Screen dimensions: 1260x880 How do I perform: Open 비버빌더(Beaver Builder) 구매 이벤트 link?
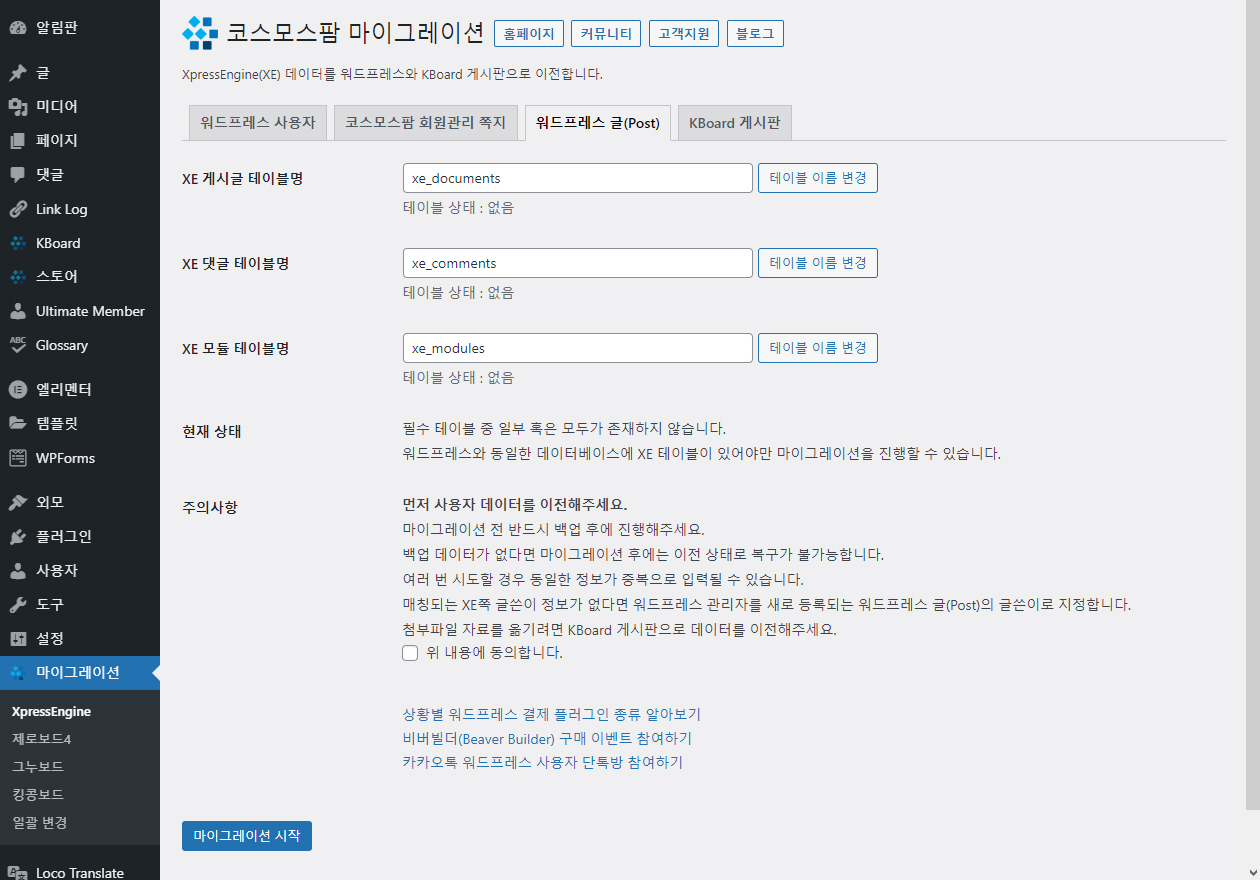547,738
